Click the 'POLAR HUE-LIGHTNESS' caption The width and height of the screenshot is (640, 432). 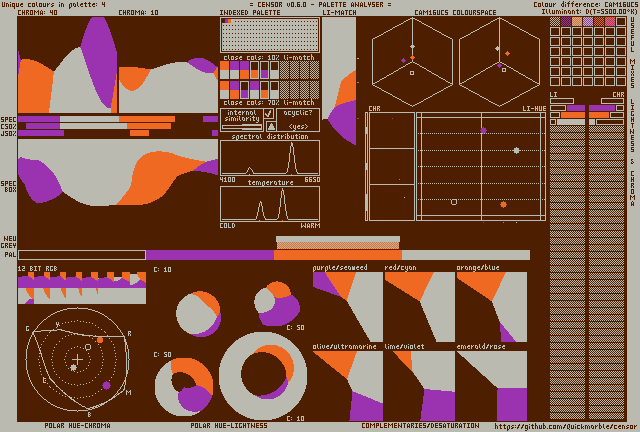(x=229, y=425)
